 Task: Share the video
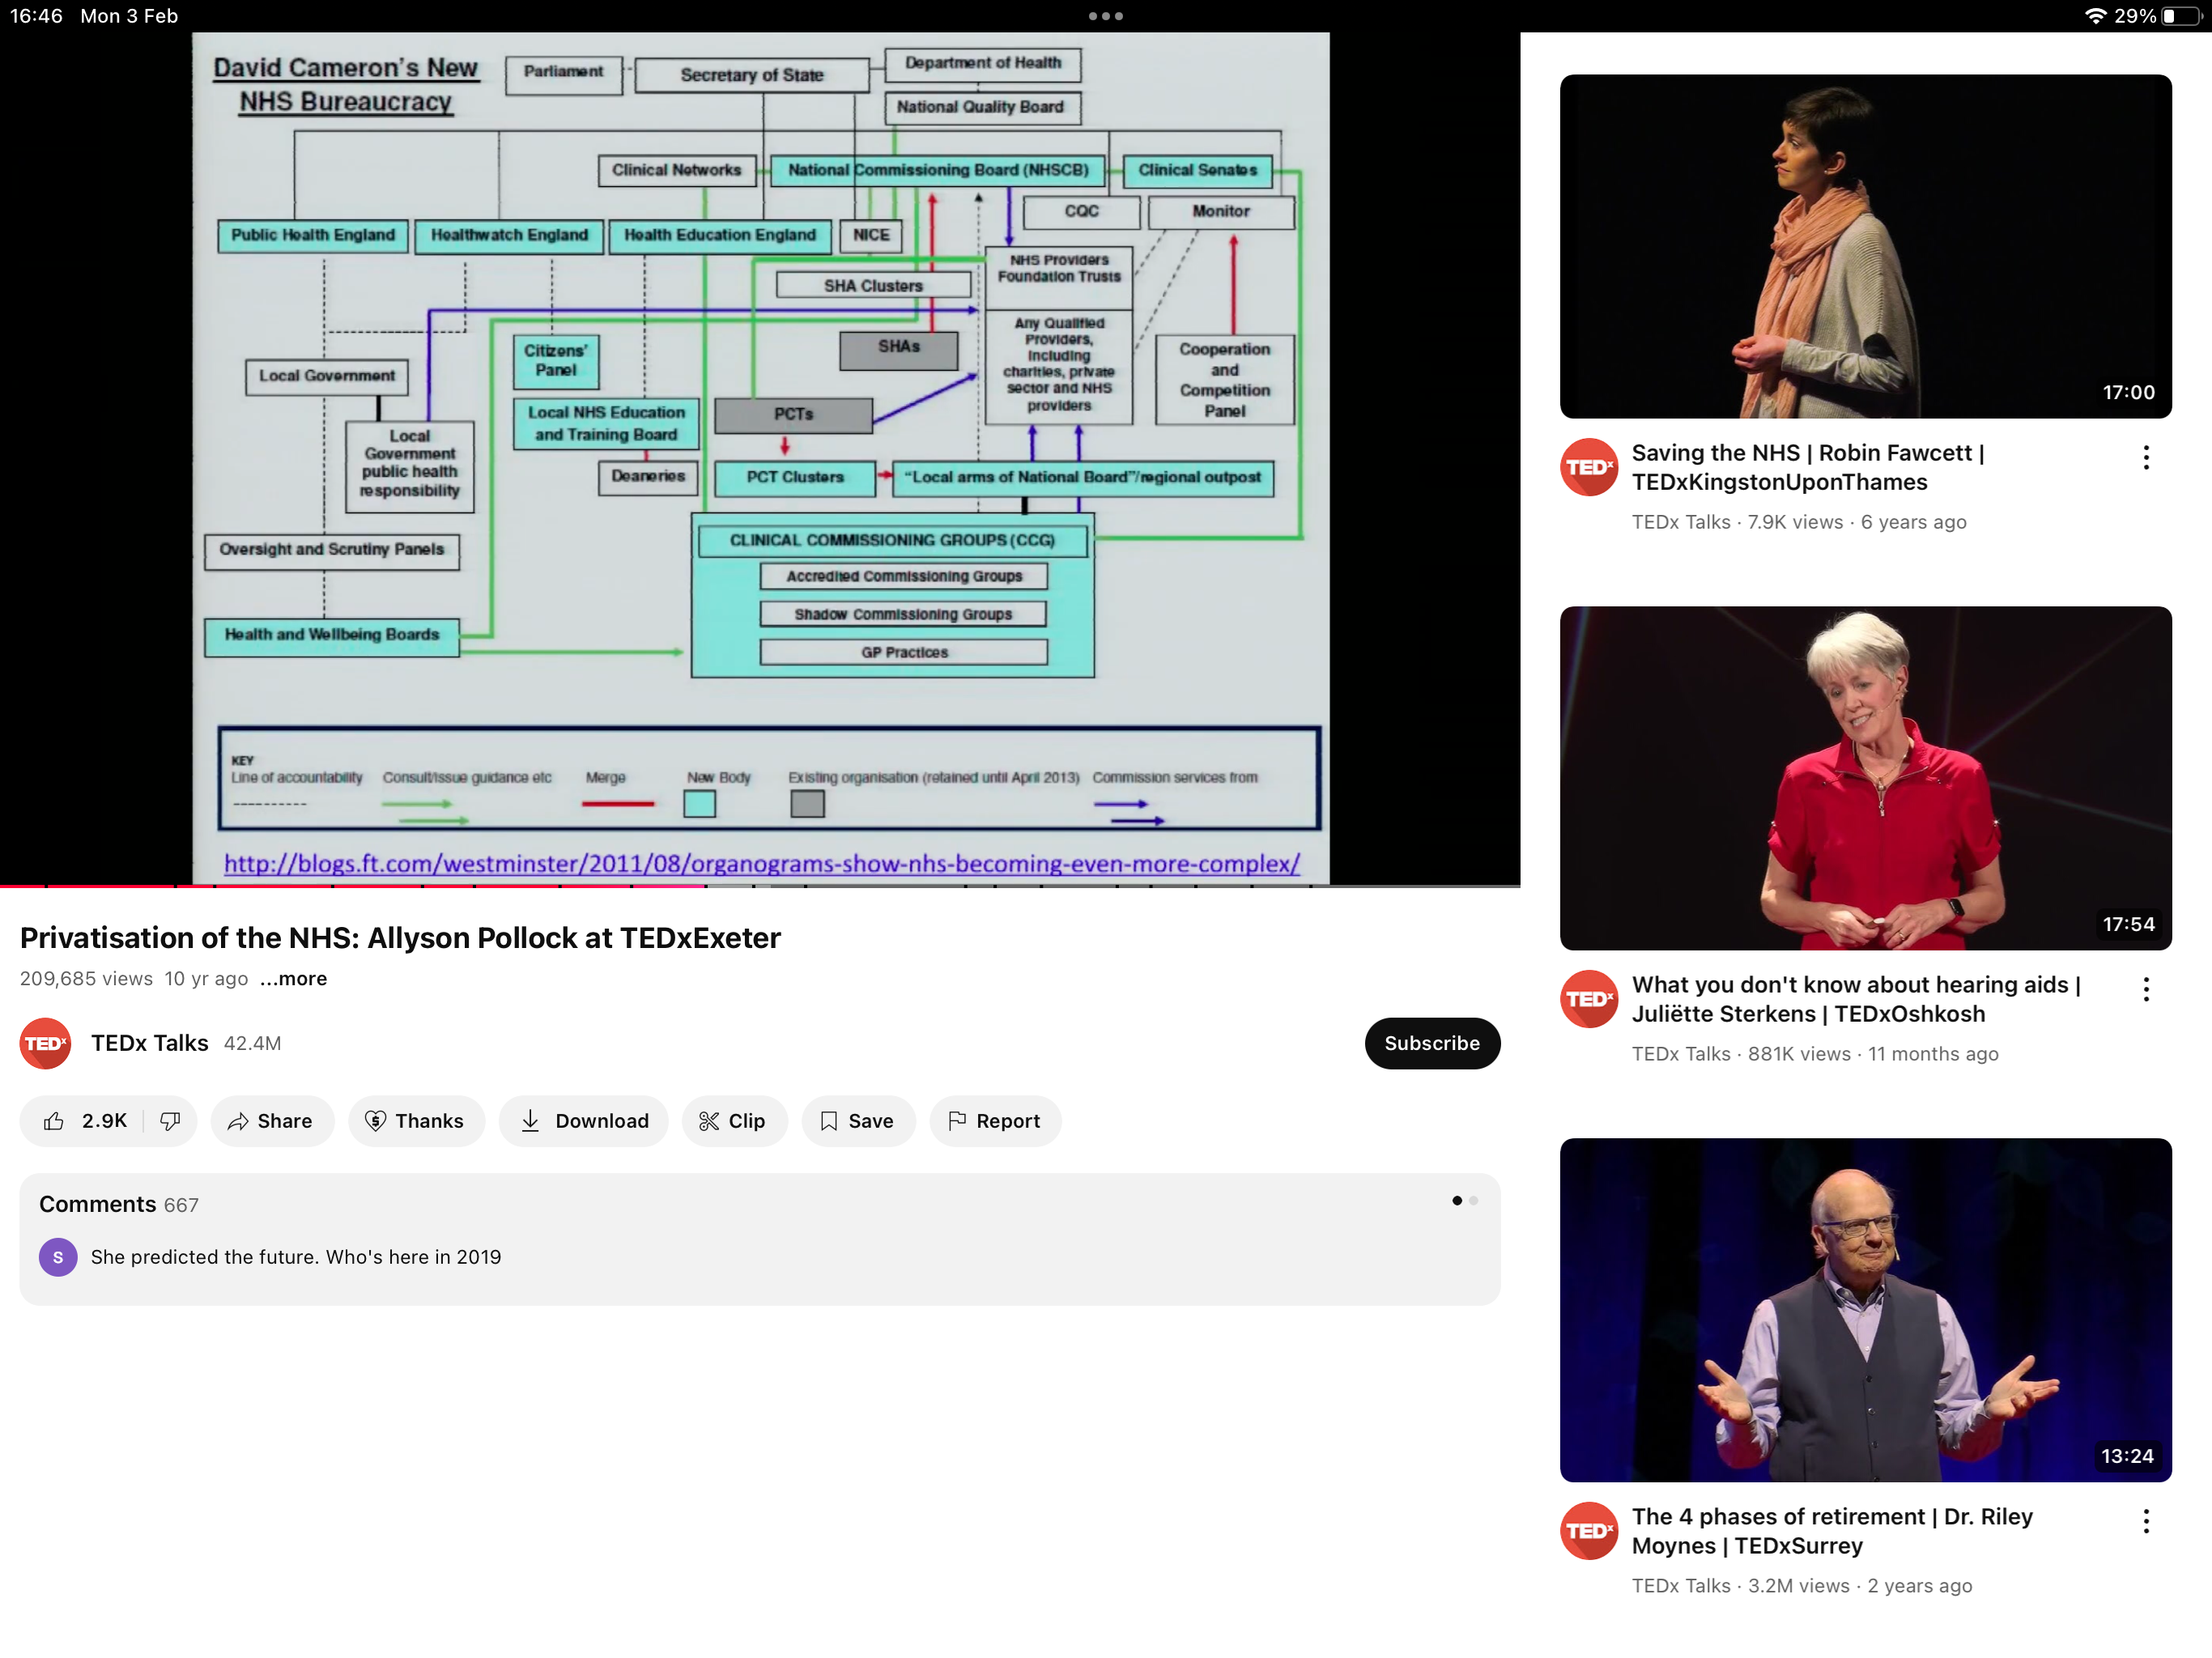tap(271, 1121)
